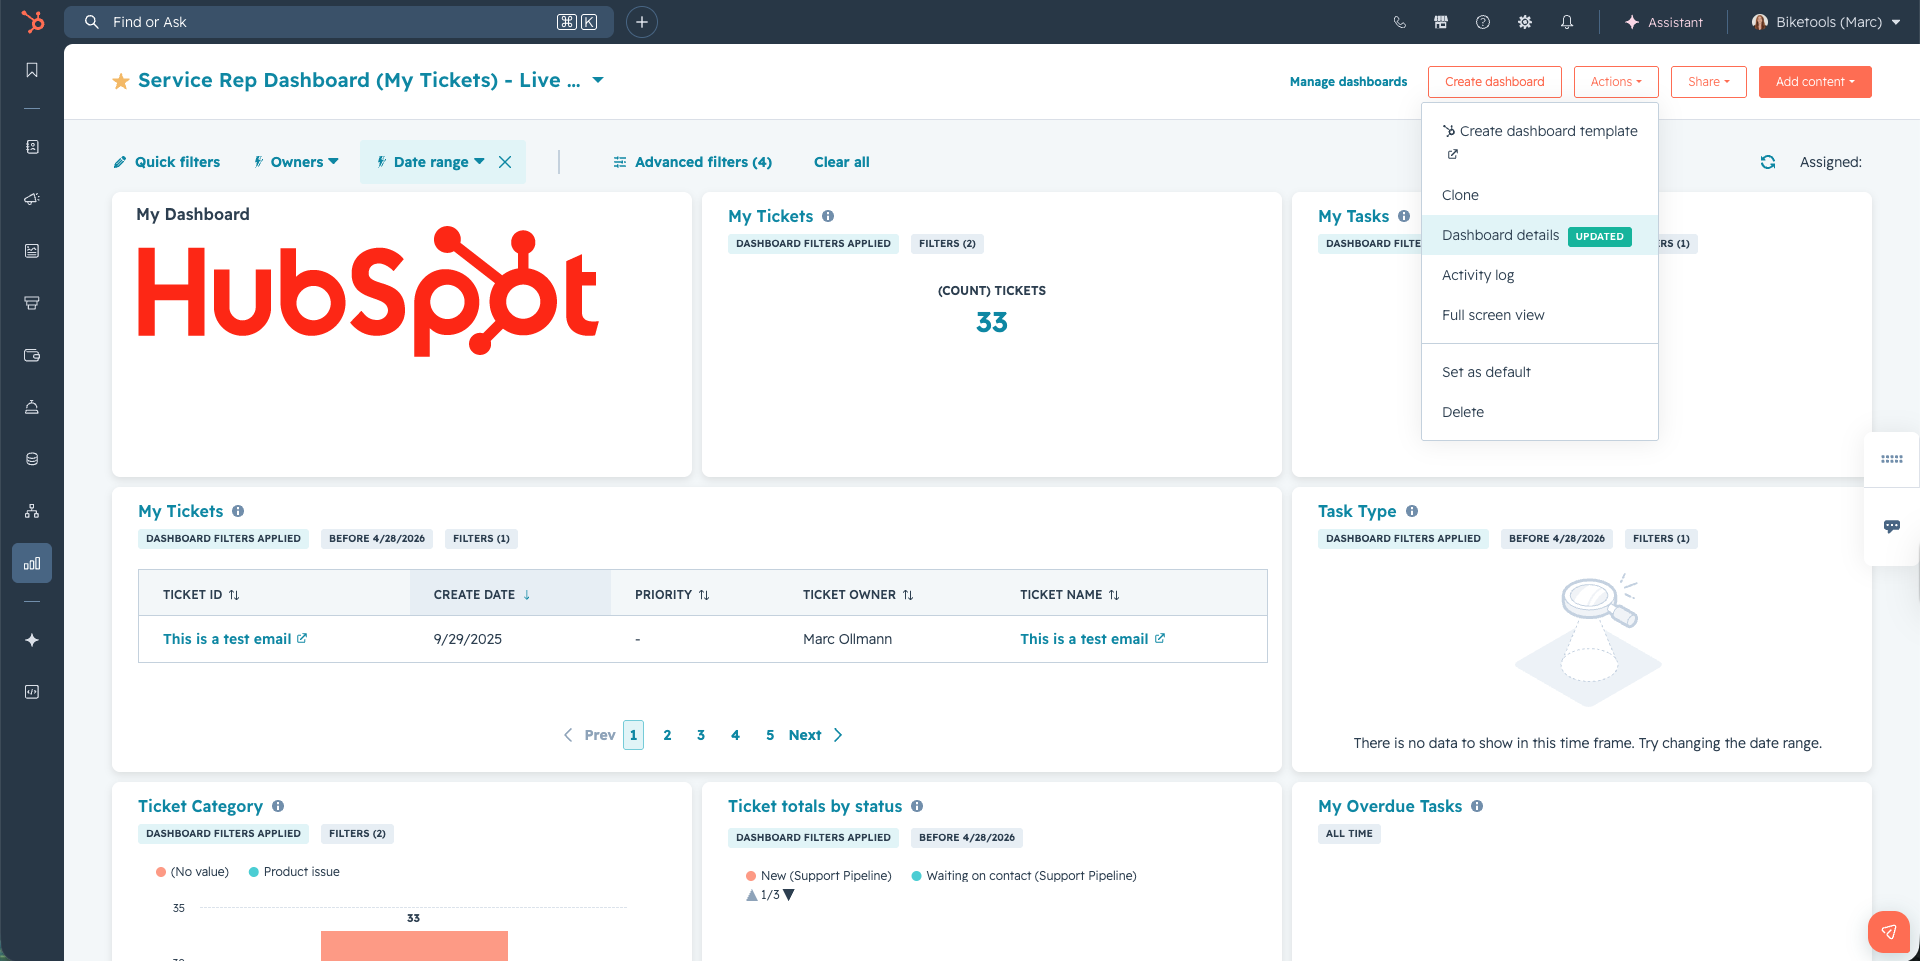Open the Commerce wallet icon in sidebar

coord(32,355)
